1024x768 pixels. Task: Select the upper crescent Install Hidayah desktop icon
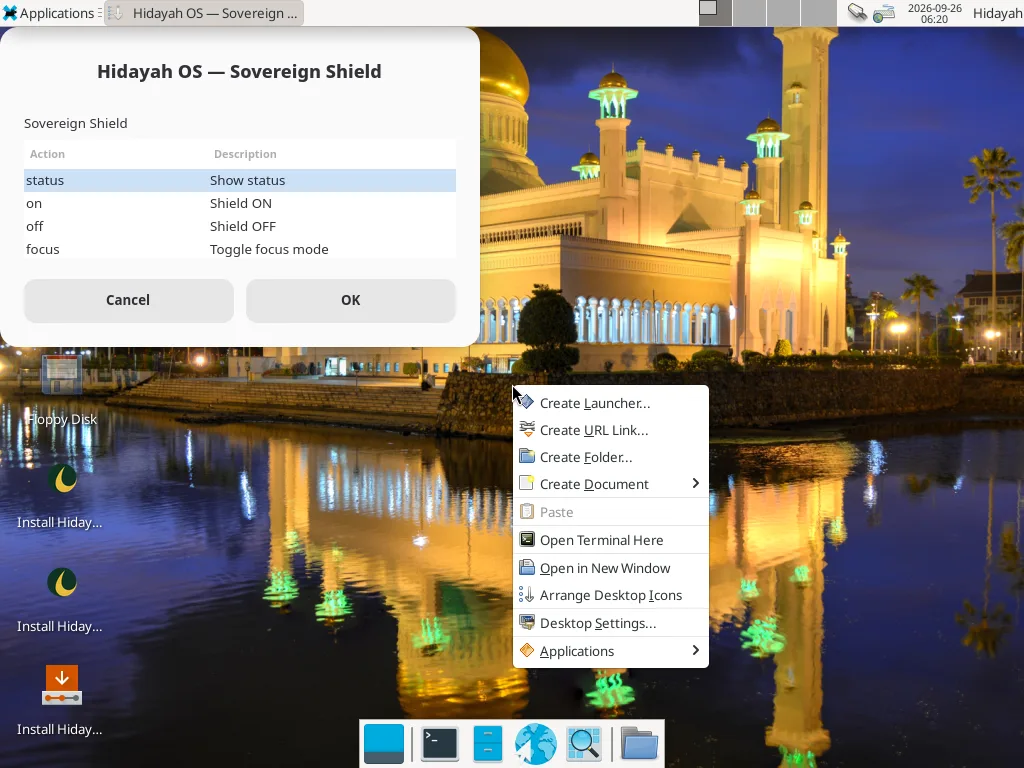click(60, 496)
